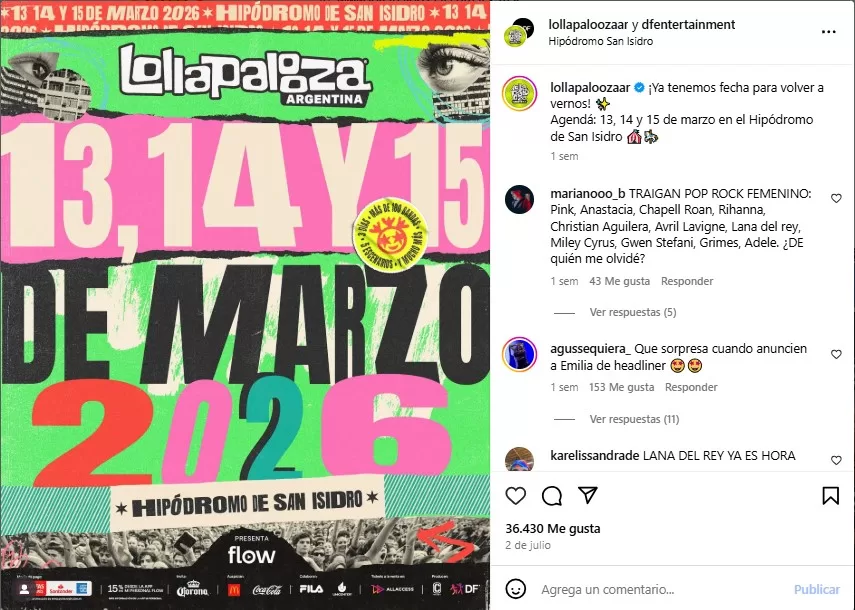Open the emoji picker smiley icon

point(515,589)
